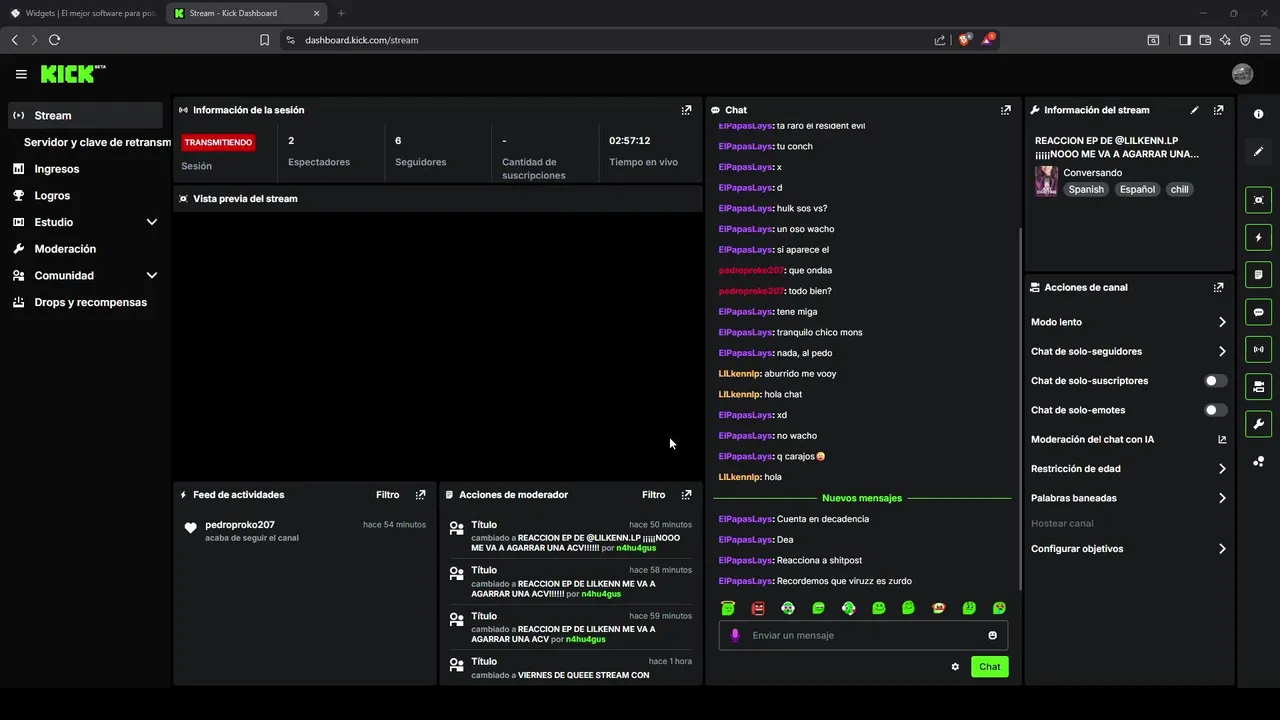The width and height of the screenshot is (1280, 720).
Task: Click the Brave shields icon in address bar
Action: point(965,40)
